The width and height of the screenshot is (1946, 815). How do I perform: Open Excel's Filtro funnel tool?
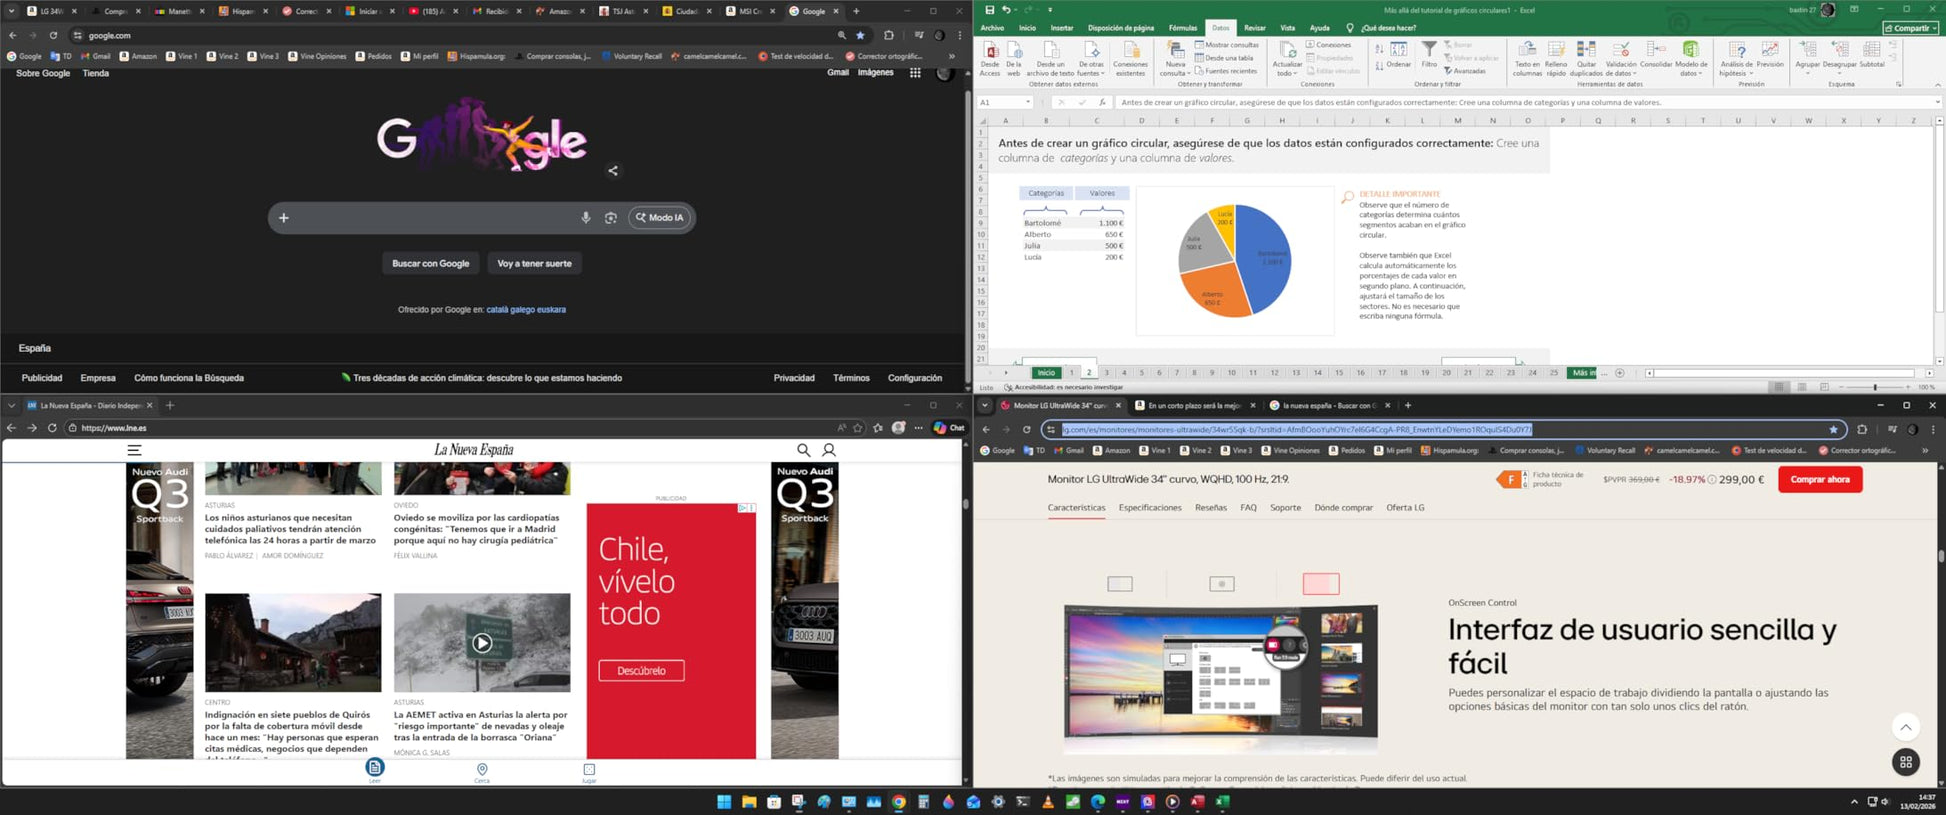click(1429, 54)
